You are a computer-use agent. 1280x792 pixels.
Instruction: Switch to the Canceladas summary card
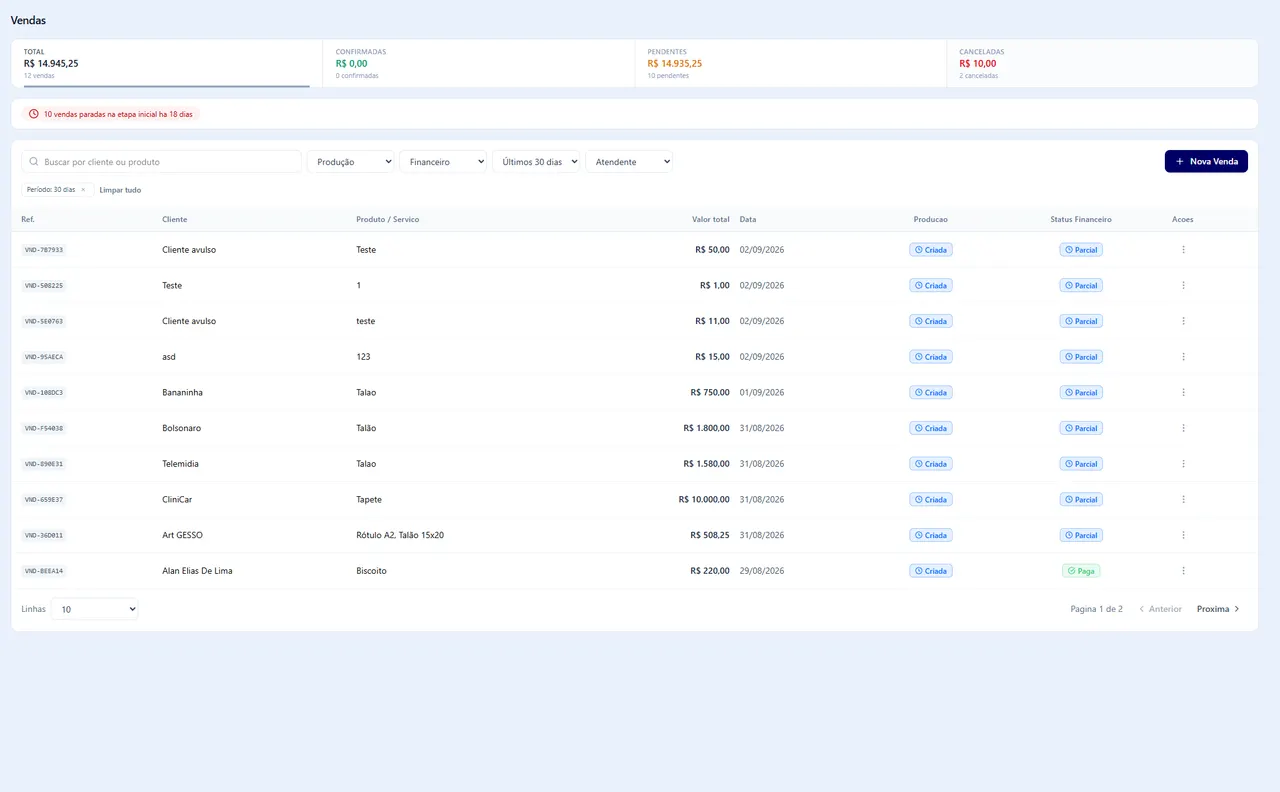pyautogui.click(x=1102, y=63)
